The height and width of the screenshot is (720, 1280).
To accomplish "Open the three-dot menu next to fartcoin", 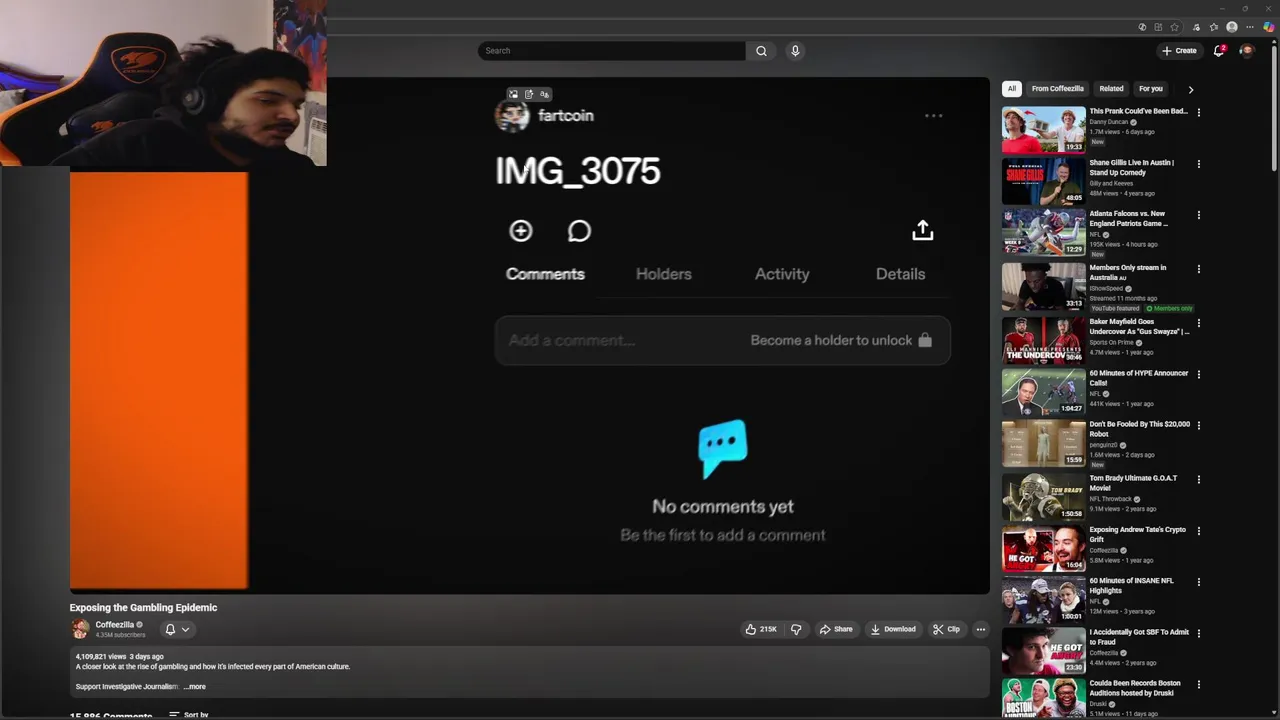I will click(933, 116).
